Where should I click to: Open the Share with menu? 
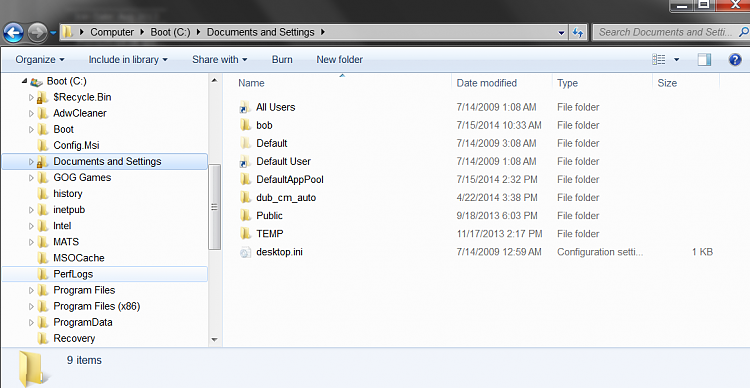[220, 59]
